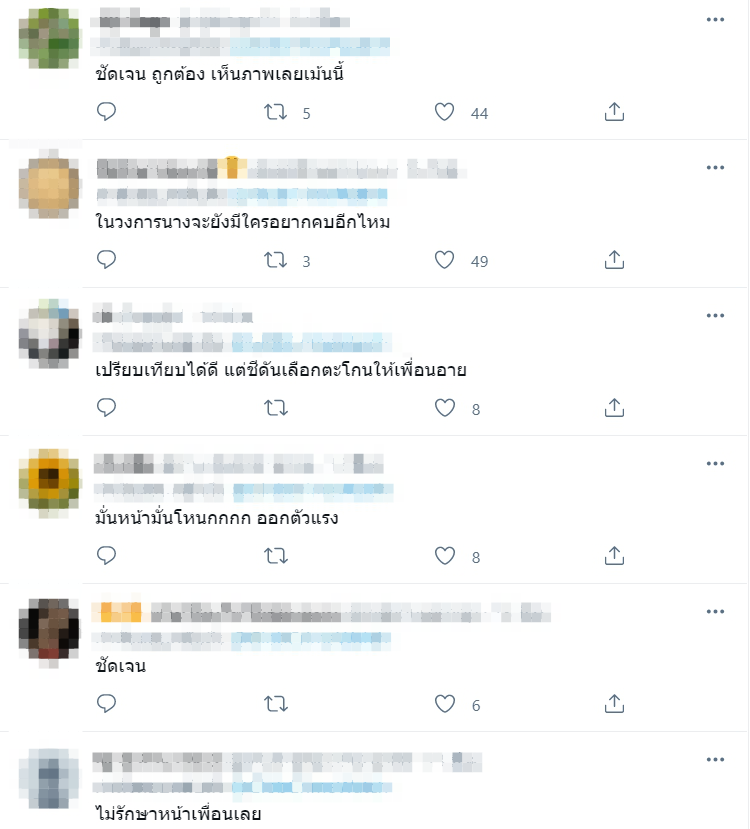This screenshot has height=829, width=750.
Task: Like the tweet starting เปรียบเทียบได้ดี
Action: 444,408
